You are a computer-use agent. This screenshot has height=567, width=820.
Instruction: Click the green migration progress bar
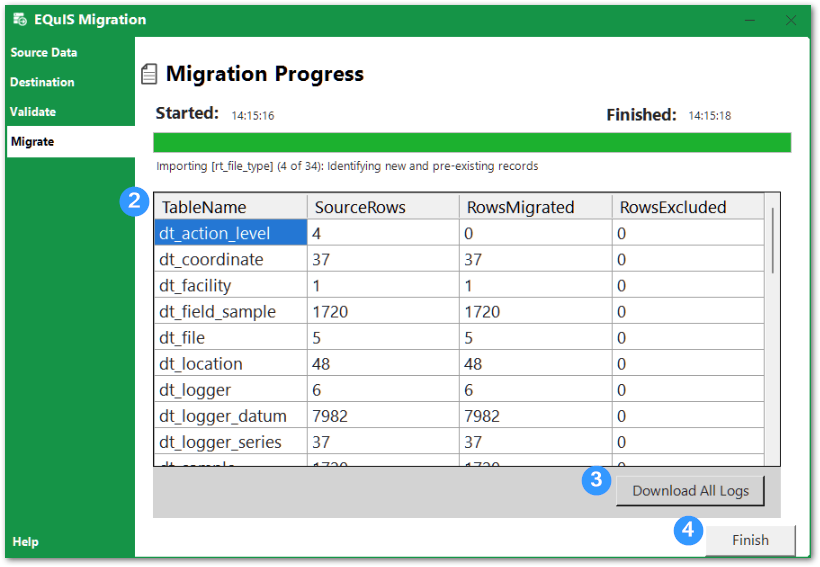click(472, 142)
